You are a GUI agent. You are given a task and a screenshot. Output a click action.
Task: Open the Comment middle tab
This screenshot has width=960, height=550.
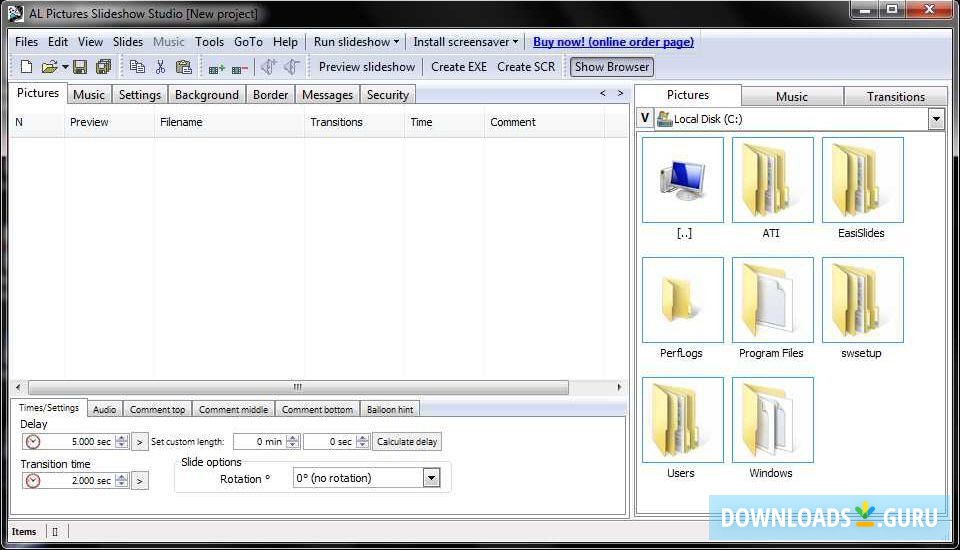[233, 410]
